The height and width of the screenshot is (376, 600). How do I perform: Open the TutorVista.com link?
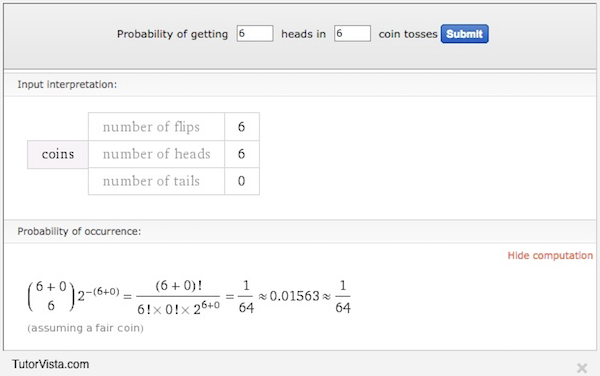tap(51, 364)
